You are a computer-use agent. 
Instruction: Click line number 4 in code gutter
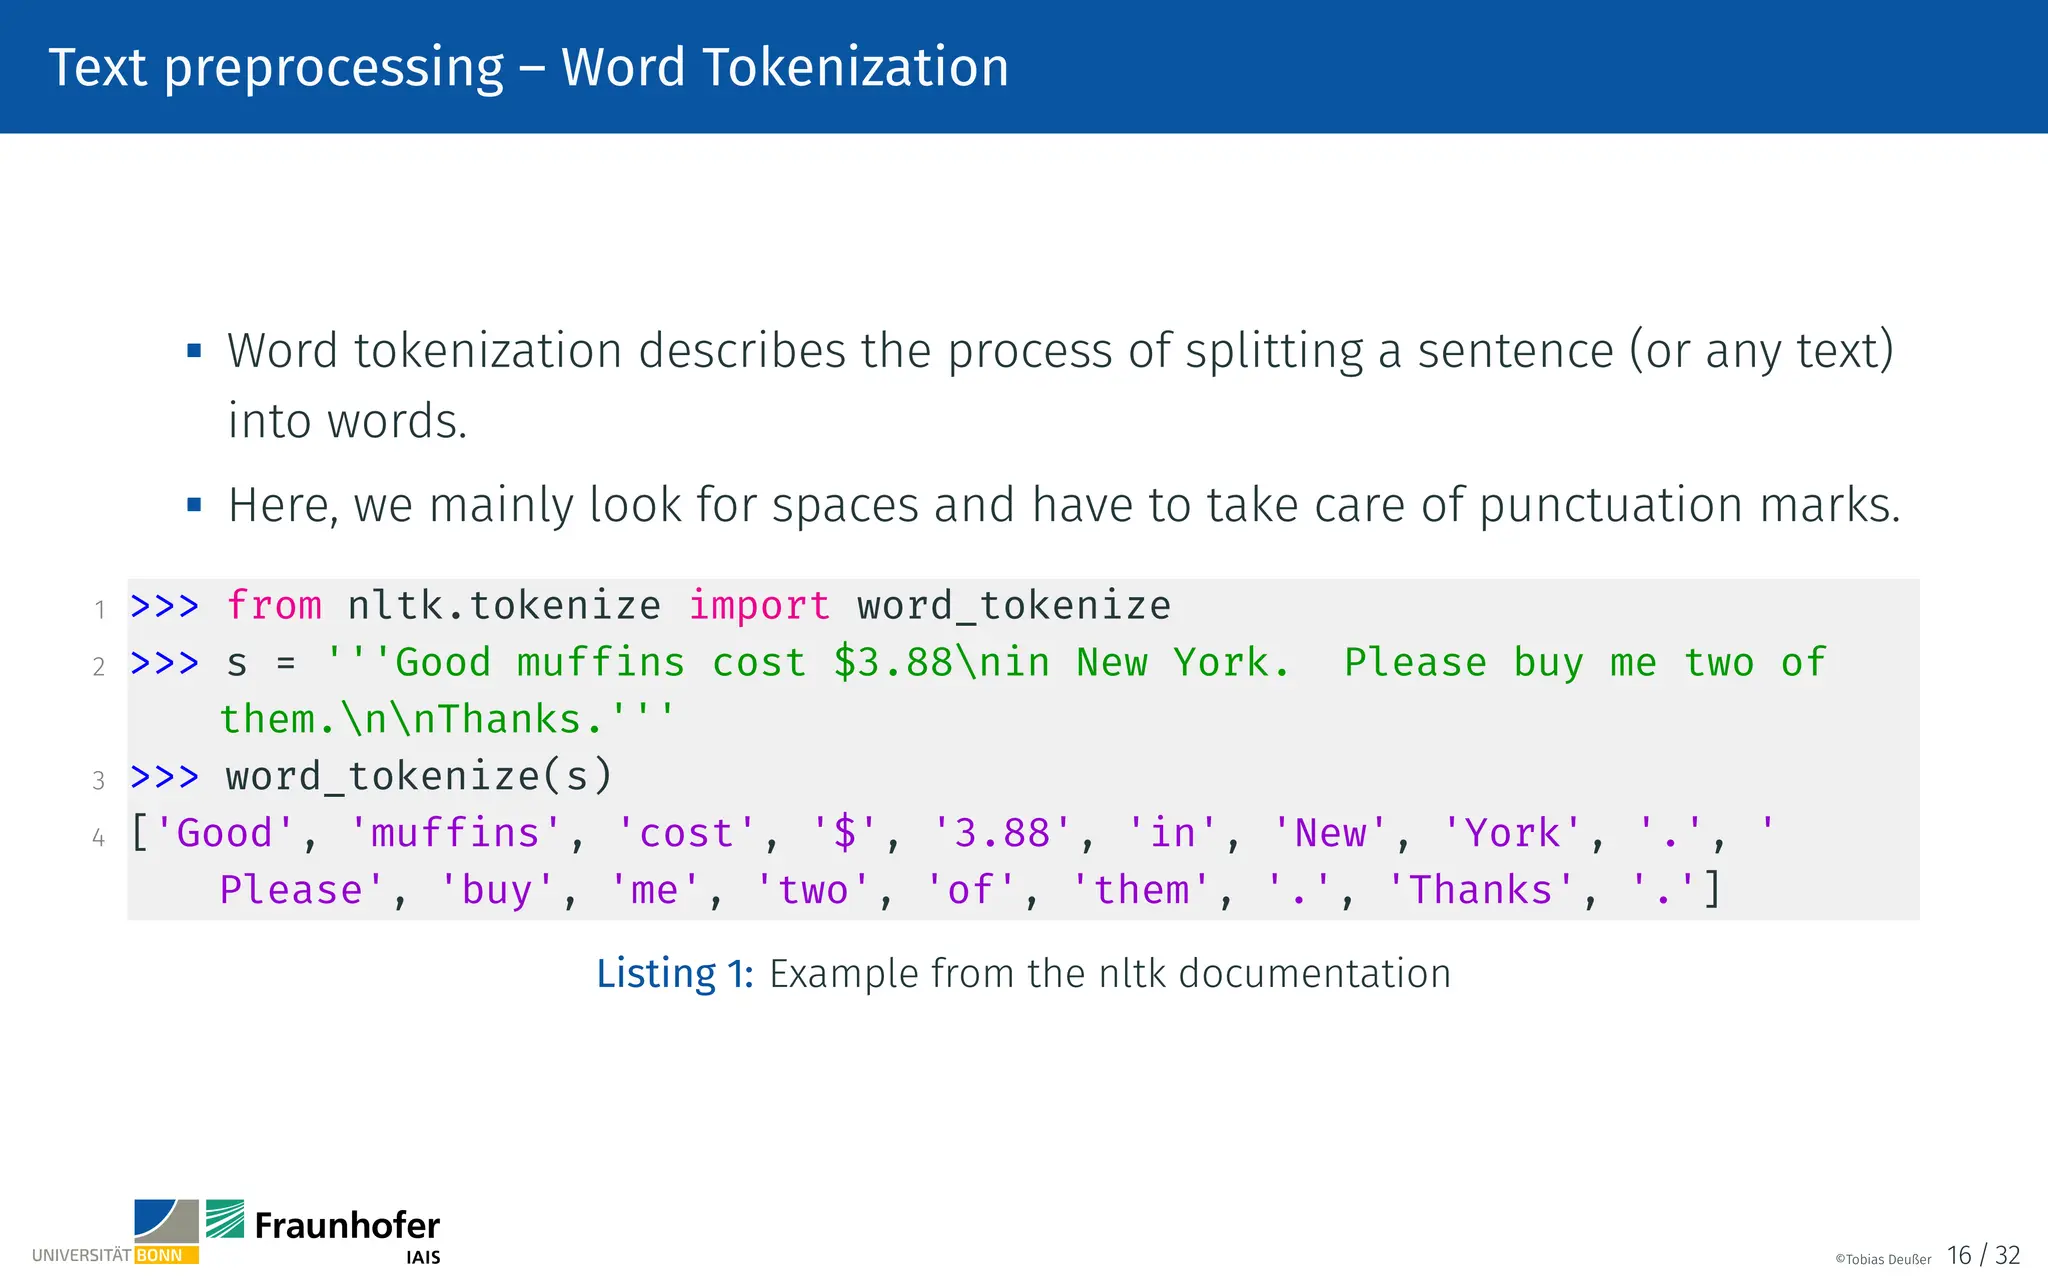[x=98, y=838]
